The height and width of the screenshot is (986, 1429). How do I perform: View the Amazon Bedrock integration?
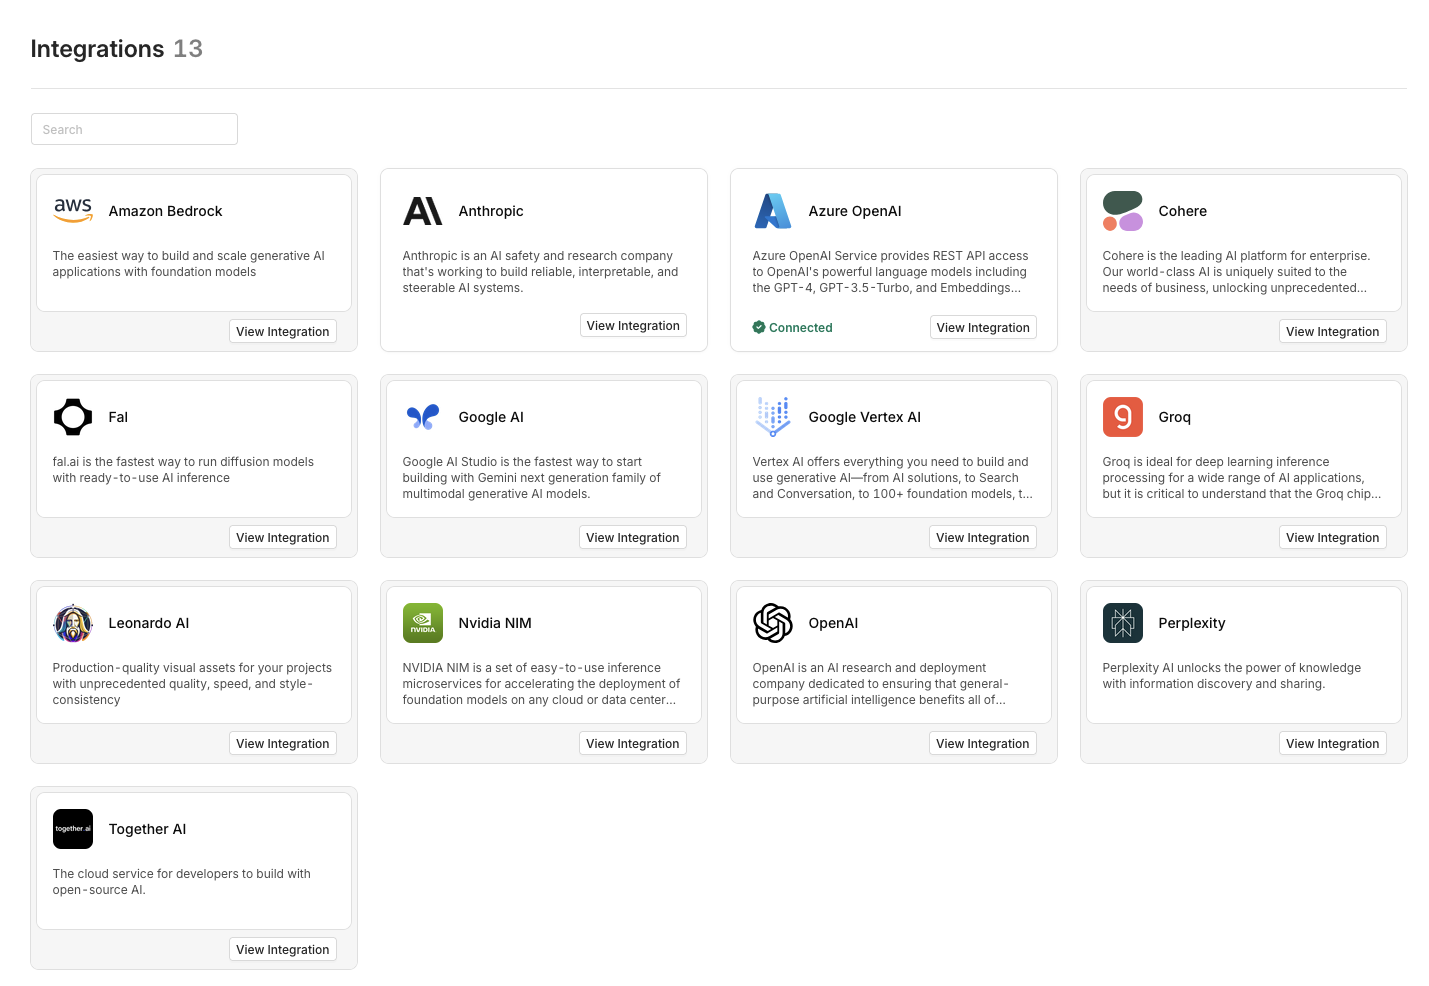coord(283,332)
